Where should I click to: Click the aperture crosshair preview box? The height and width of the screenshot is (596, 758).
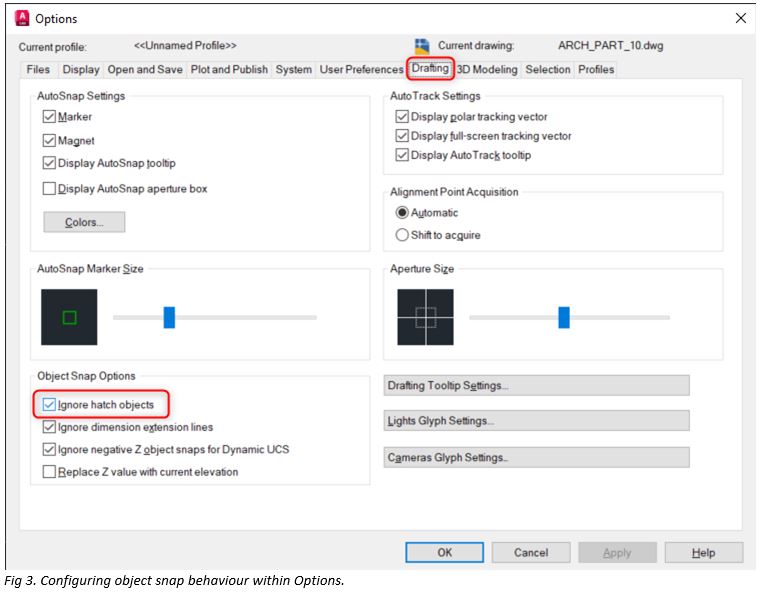pos(425,317)
